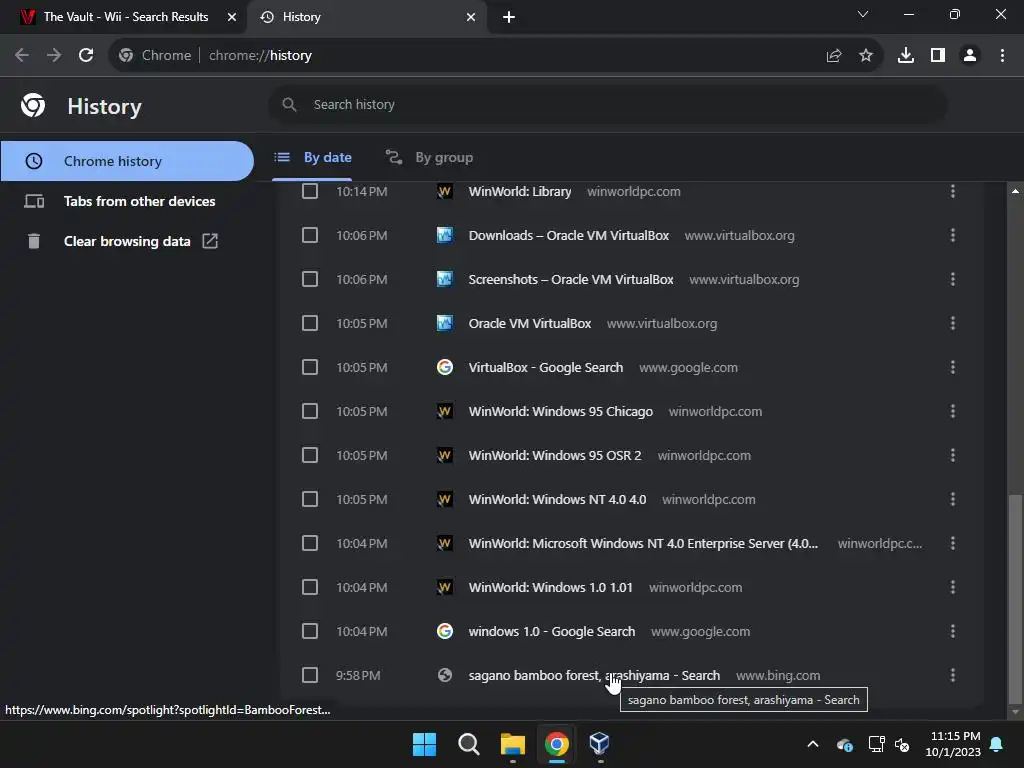Image resolution: width=1024 pixels, height=768 pixels.
Task: Open Tabs from other devices
Action: click(127, 201)
